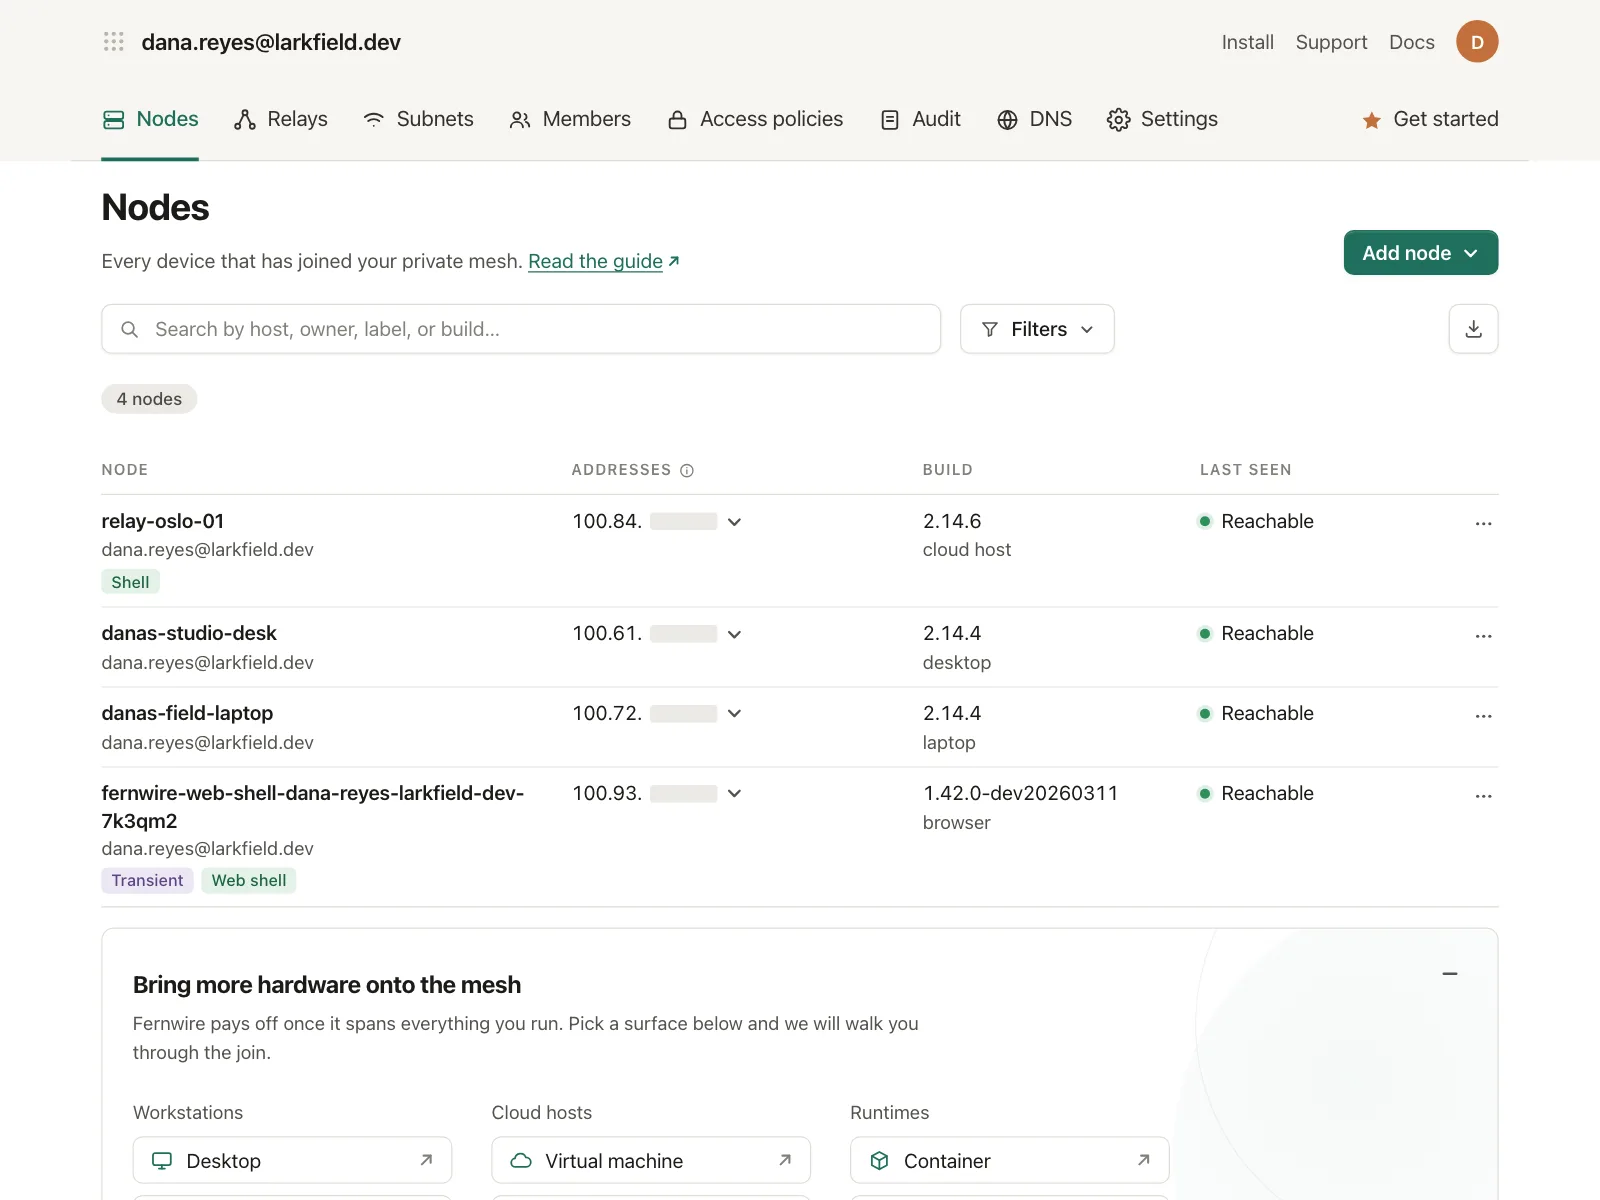Click the 4 nodes count badge
The height and width of the screenshot is (1200, 1600).
point(149,399)
